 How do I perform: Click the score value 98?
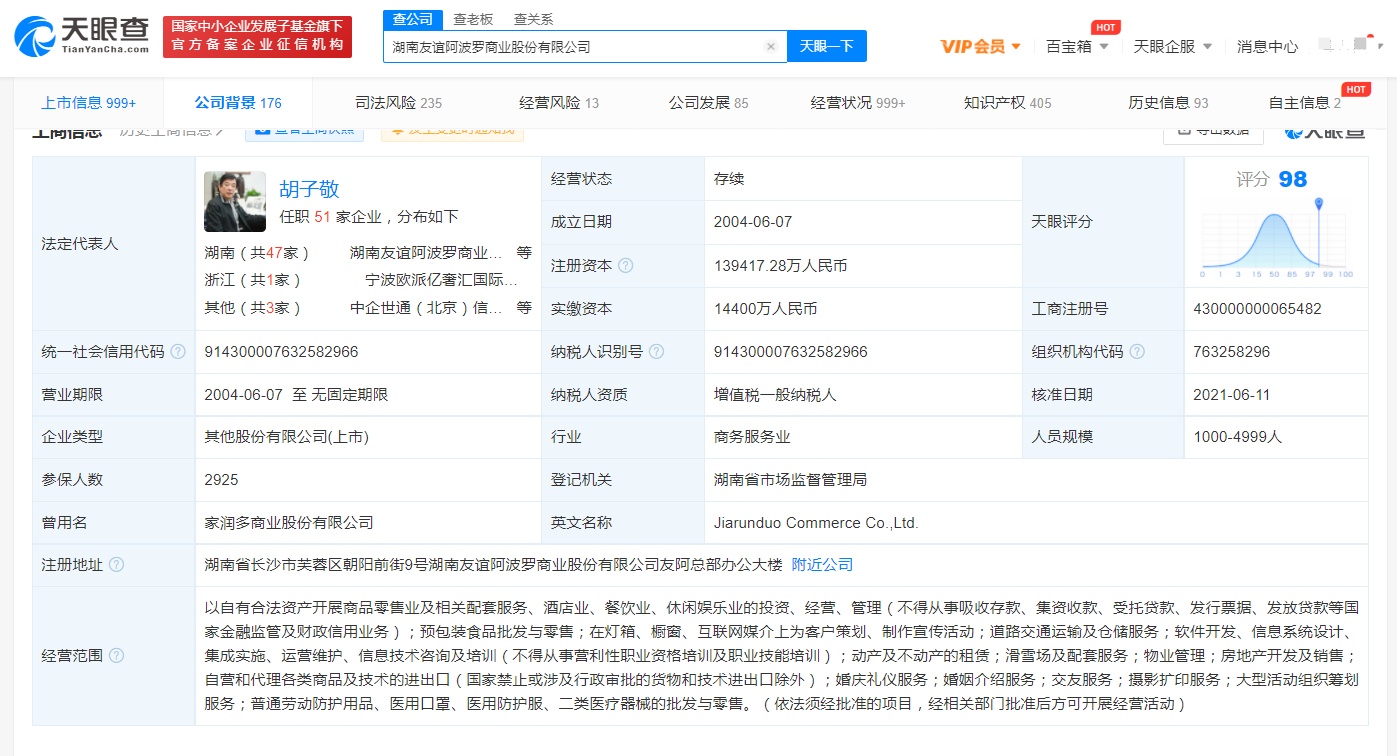click(x=1292, y=179)
